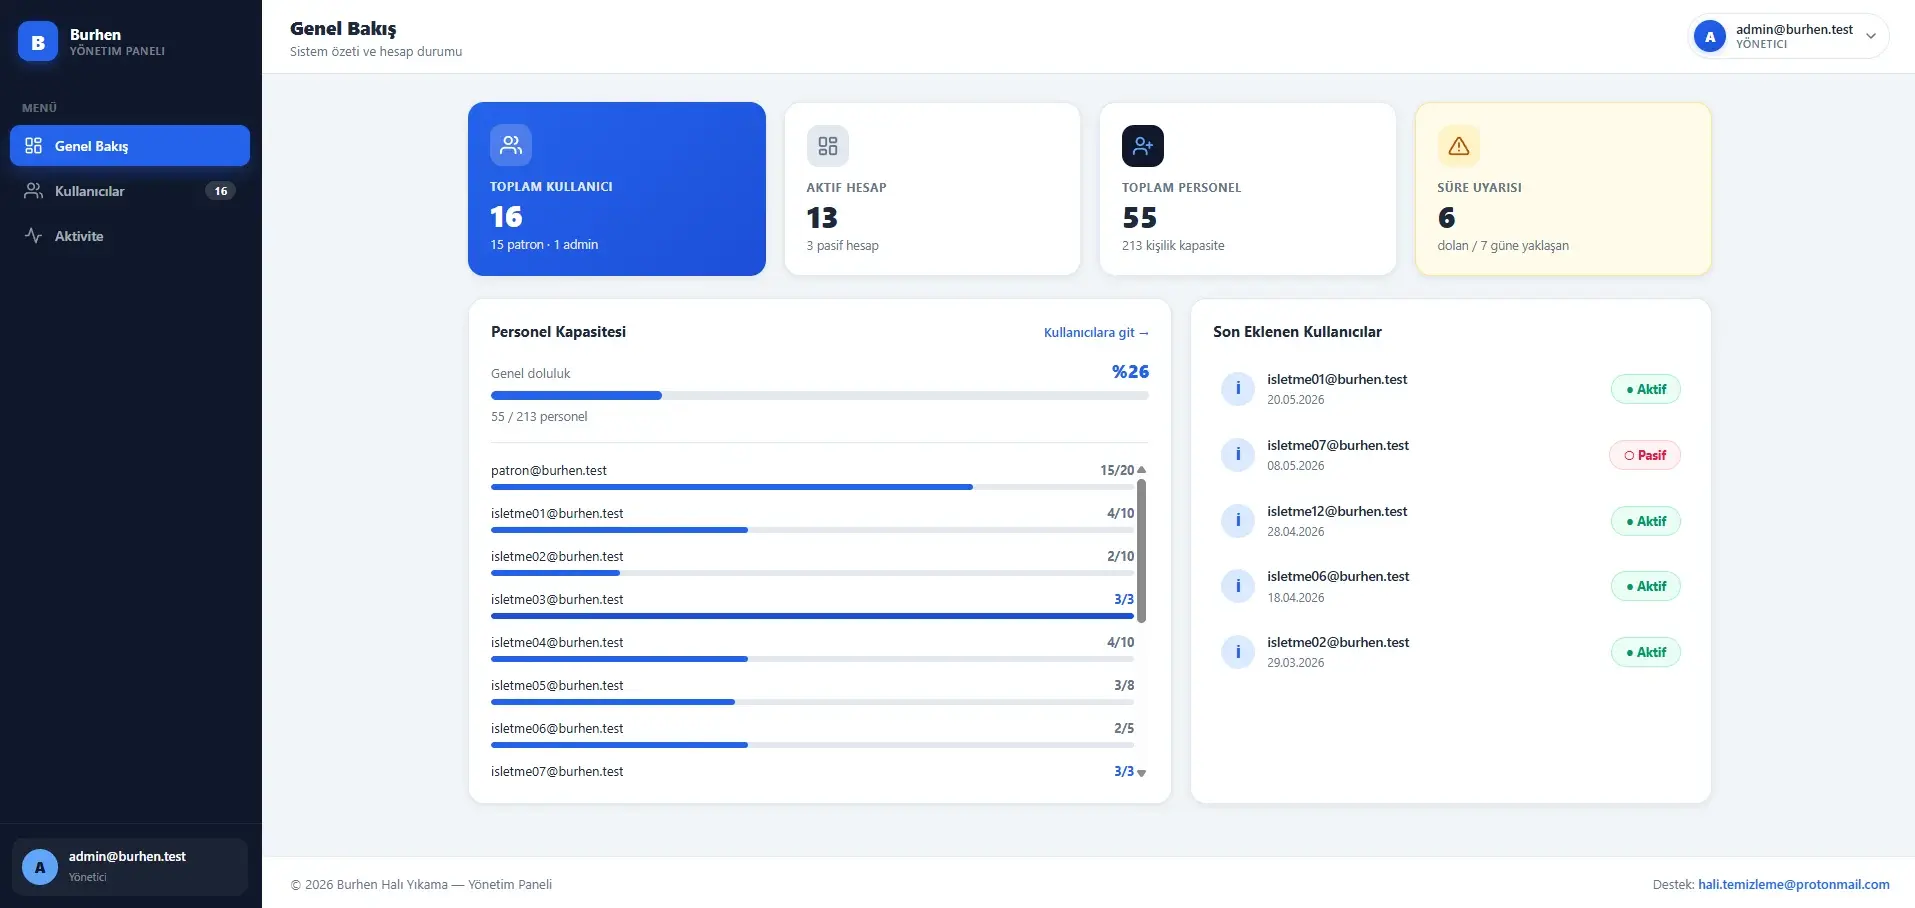Click the grid icon on Aktif Hesap card
The height and width of the screenshot is (908, 1915).
pyautogui.click(x=828, y=146)
